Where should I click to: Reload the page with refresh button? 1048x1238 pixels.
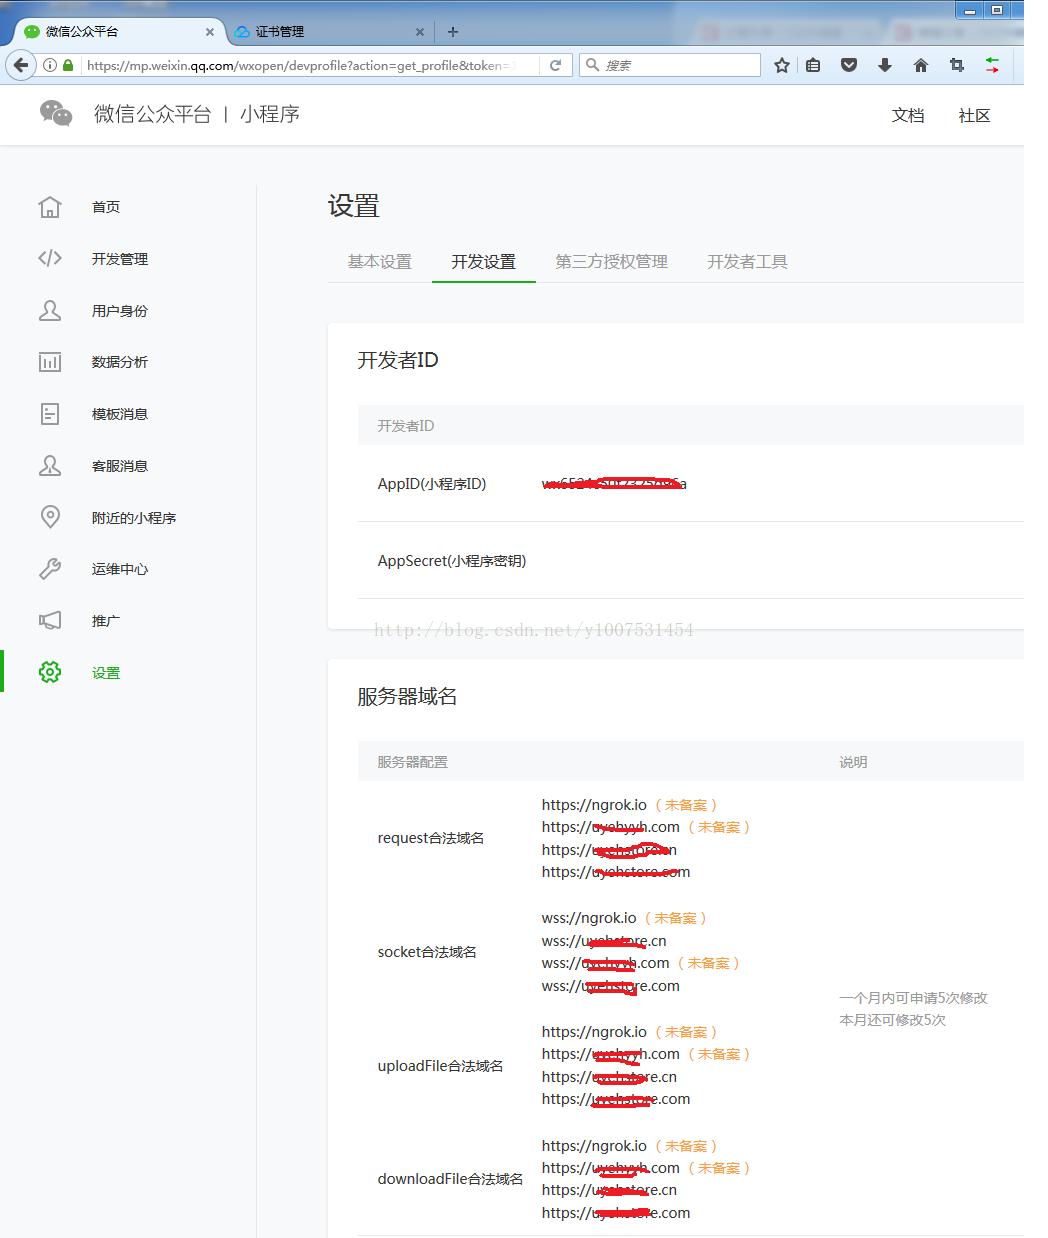555,65
